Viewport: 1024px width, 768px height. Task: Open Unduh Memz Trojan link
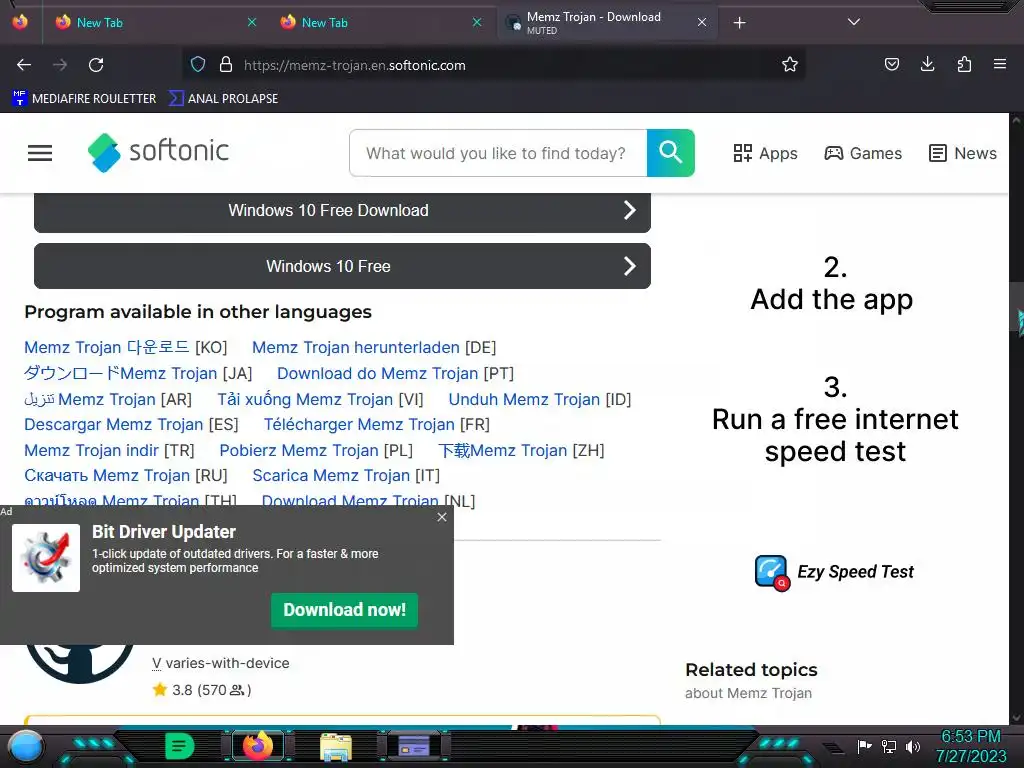[x=524, y=399]
